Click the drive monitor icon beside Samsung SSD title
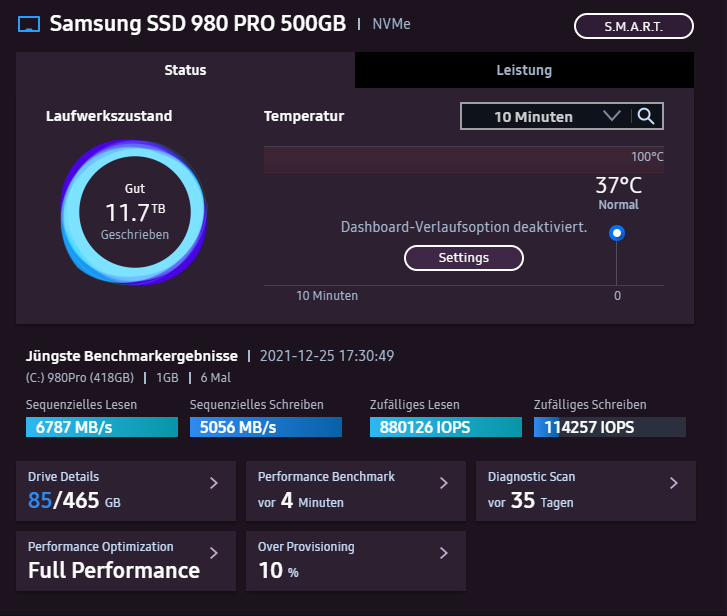The width and height of the screenshot is (727, 616). (x=29, y=24)
